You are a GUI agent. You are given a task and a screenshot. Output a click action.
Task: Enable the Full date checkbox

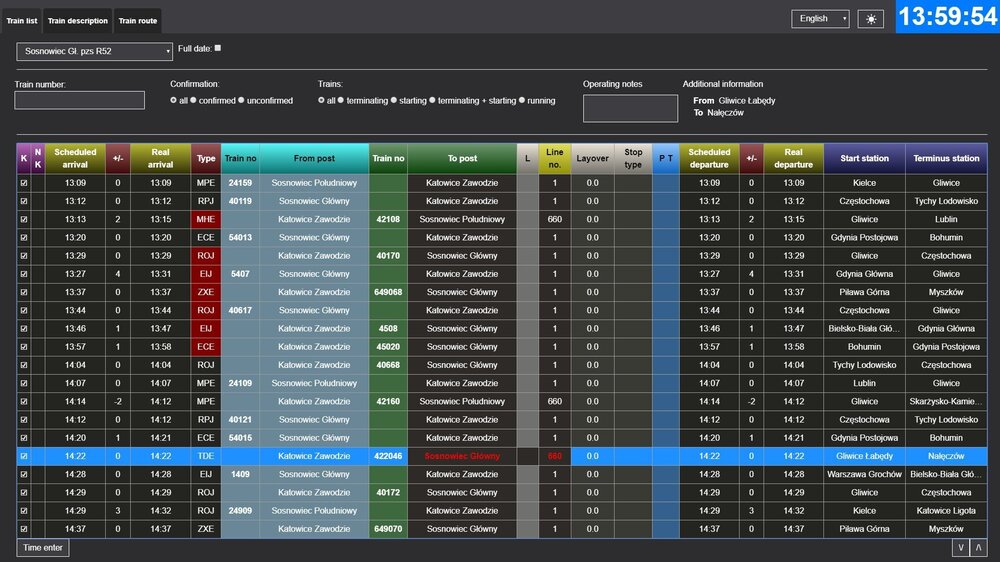click(x=218, y=48)
